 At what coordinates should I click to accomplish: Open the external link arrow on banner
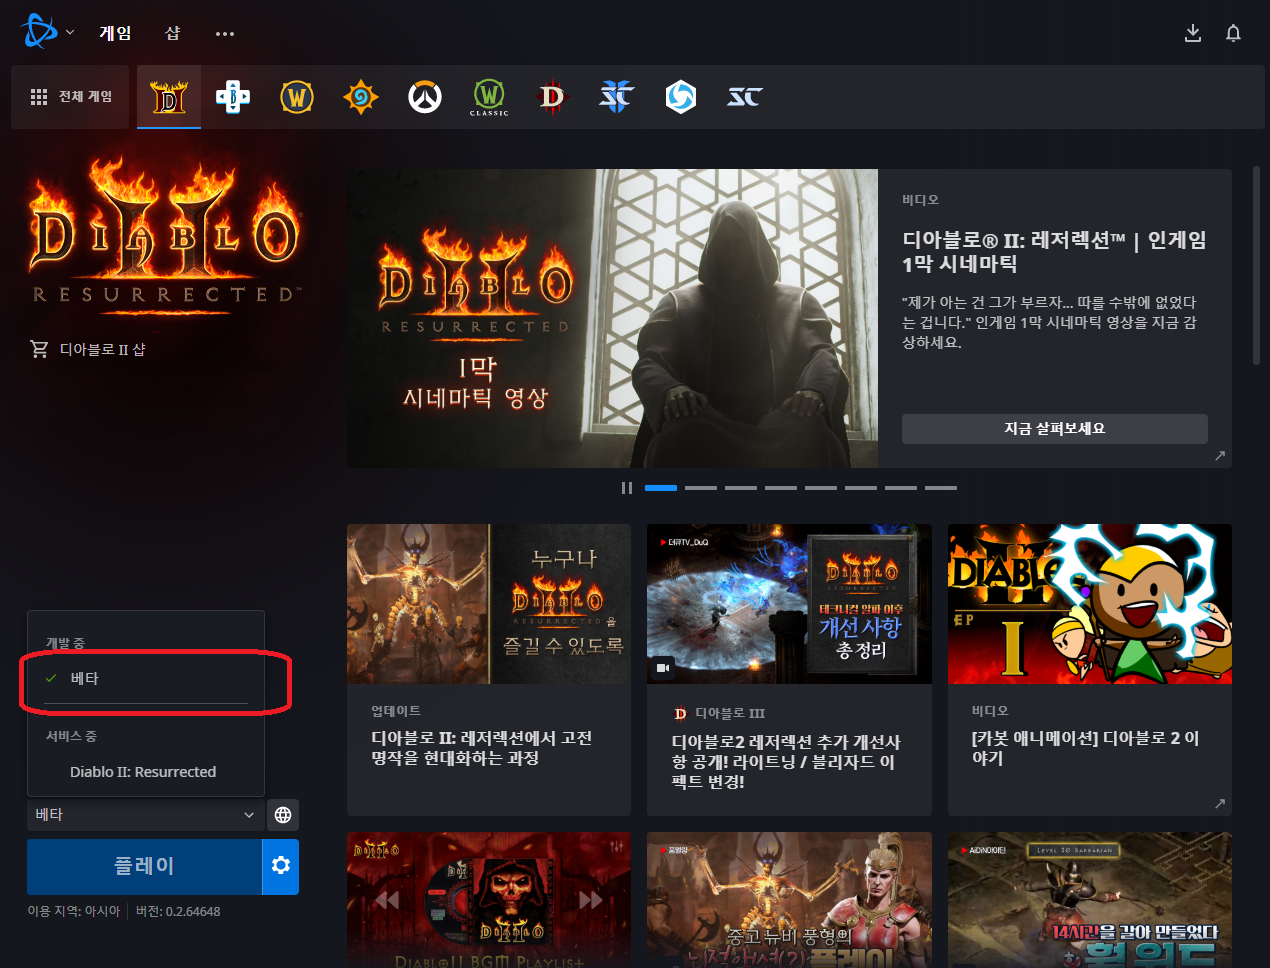(x=1219, y=455)
